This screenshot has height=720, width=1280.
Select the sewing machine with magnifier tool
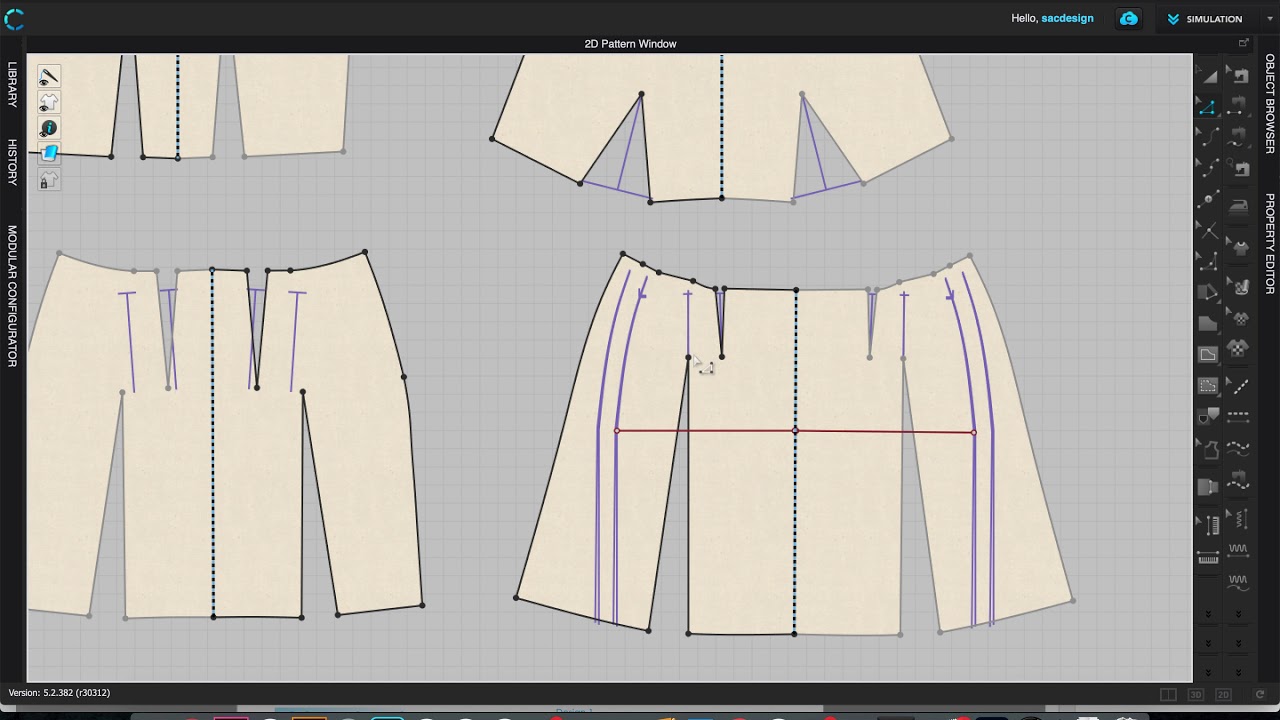[1239, 167]
